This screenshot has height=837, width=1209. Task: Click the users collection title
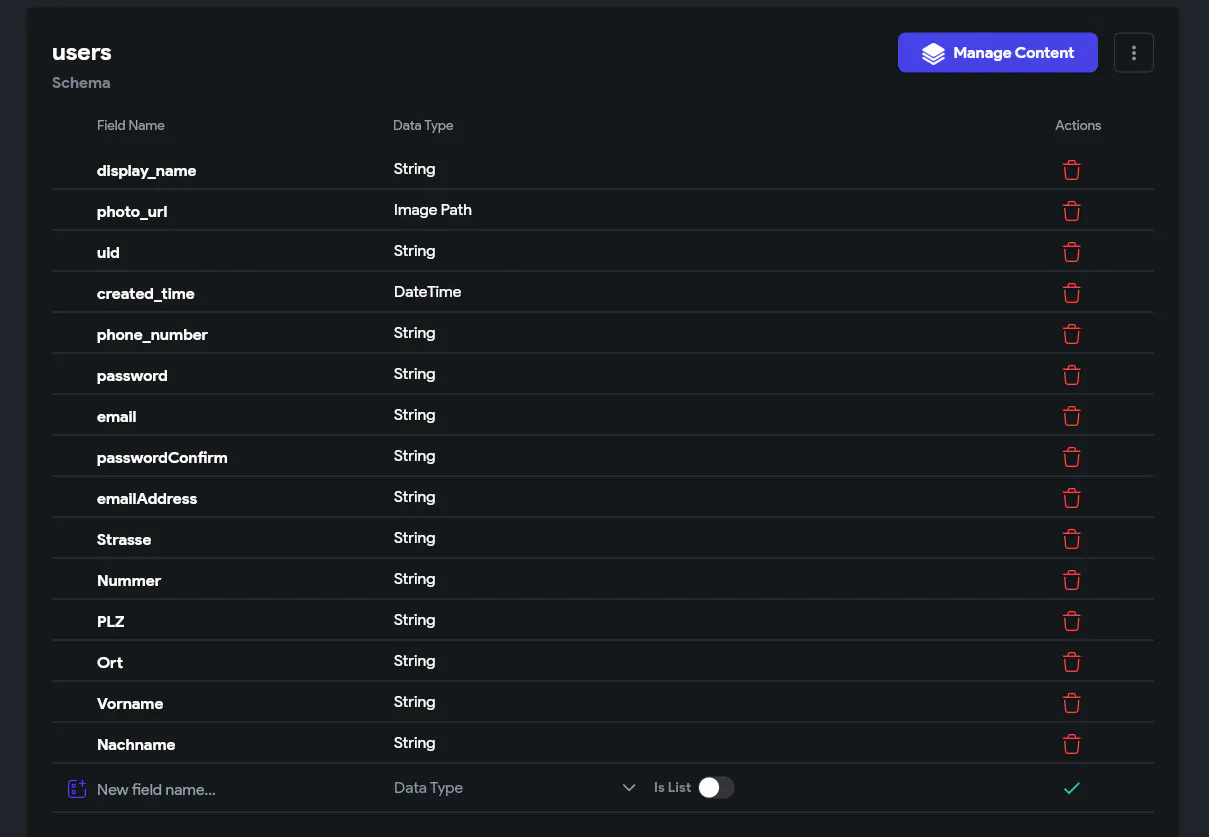(x=82, y=53)
